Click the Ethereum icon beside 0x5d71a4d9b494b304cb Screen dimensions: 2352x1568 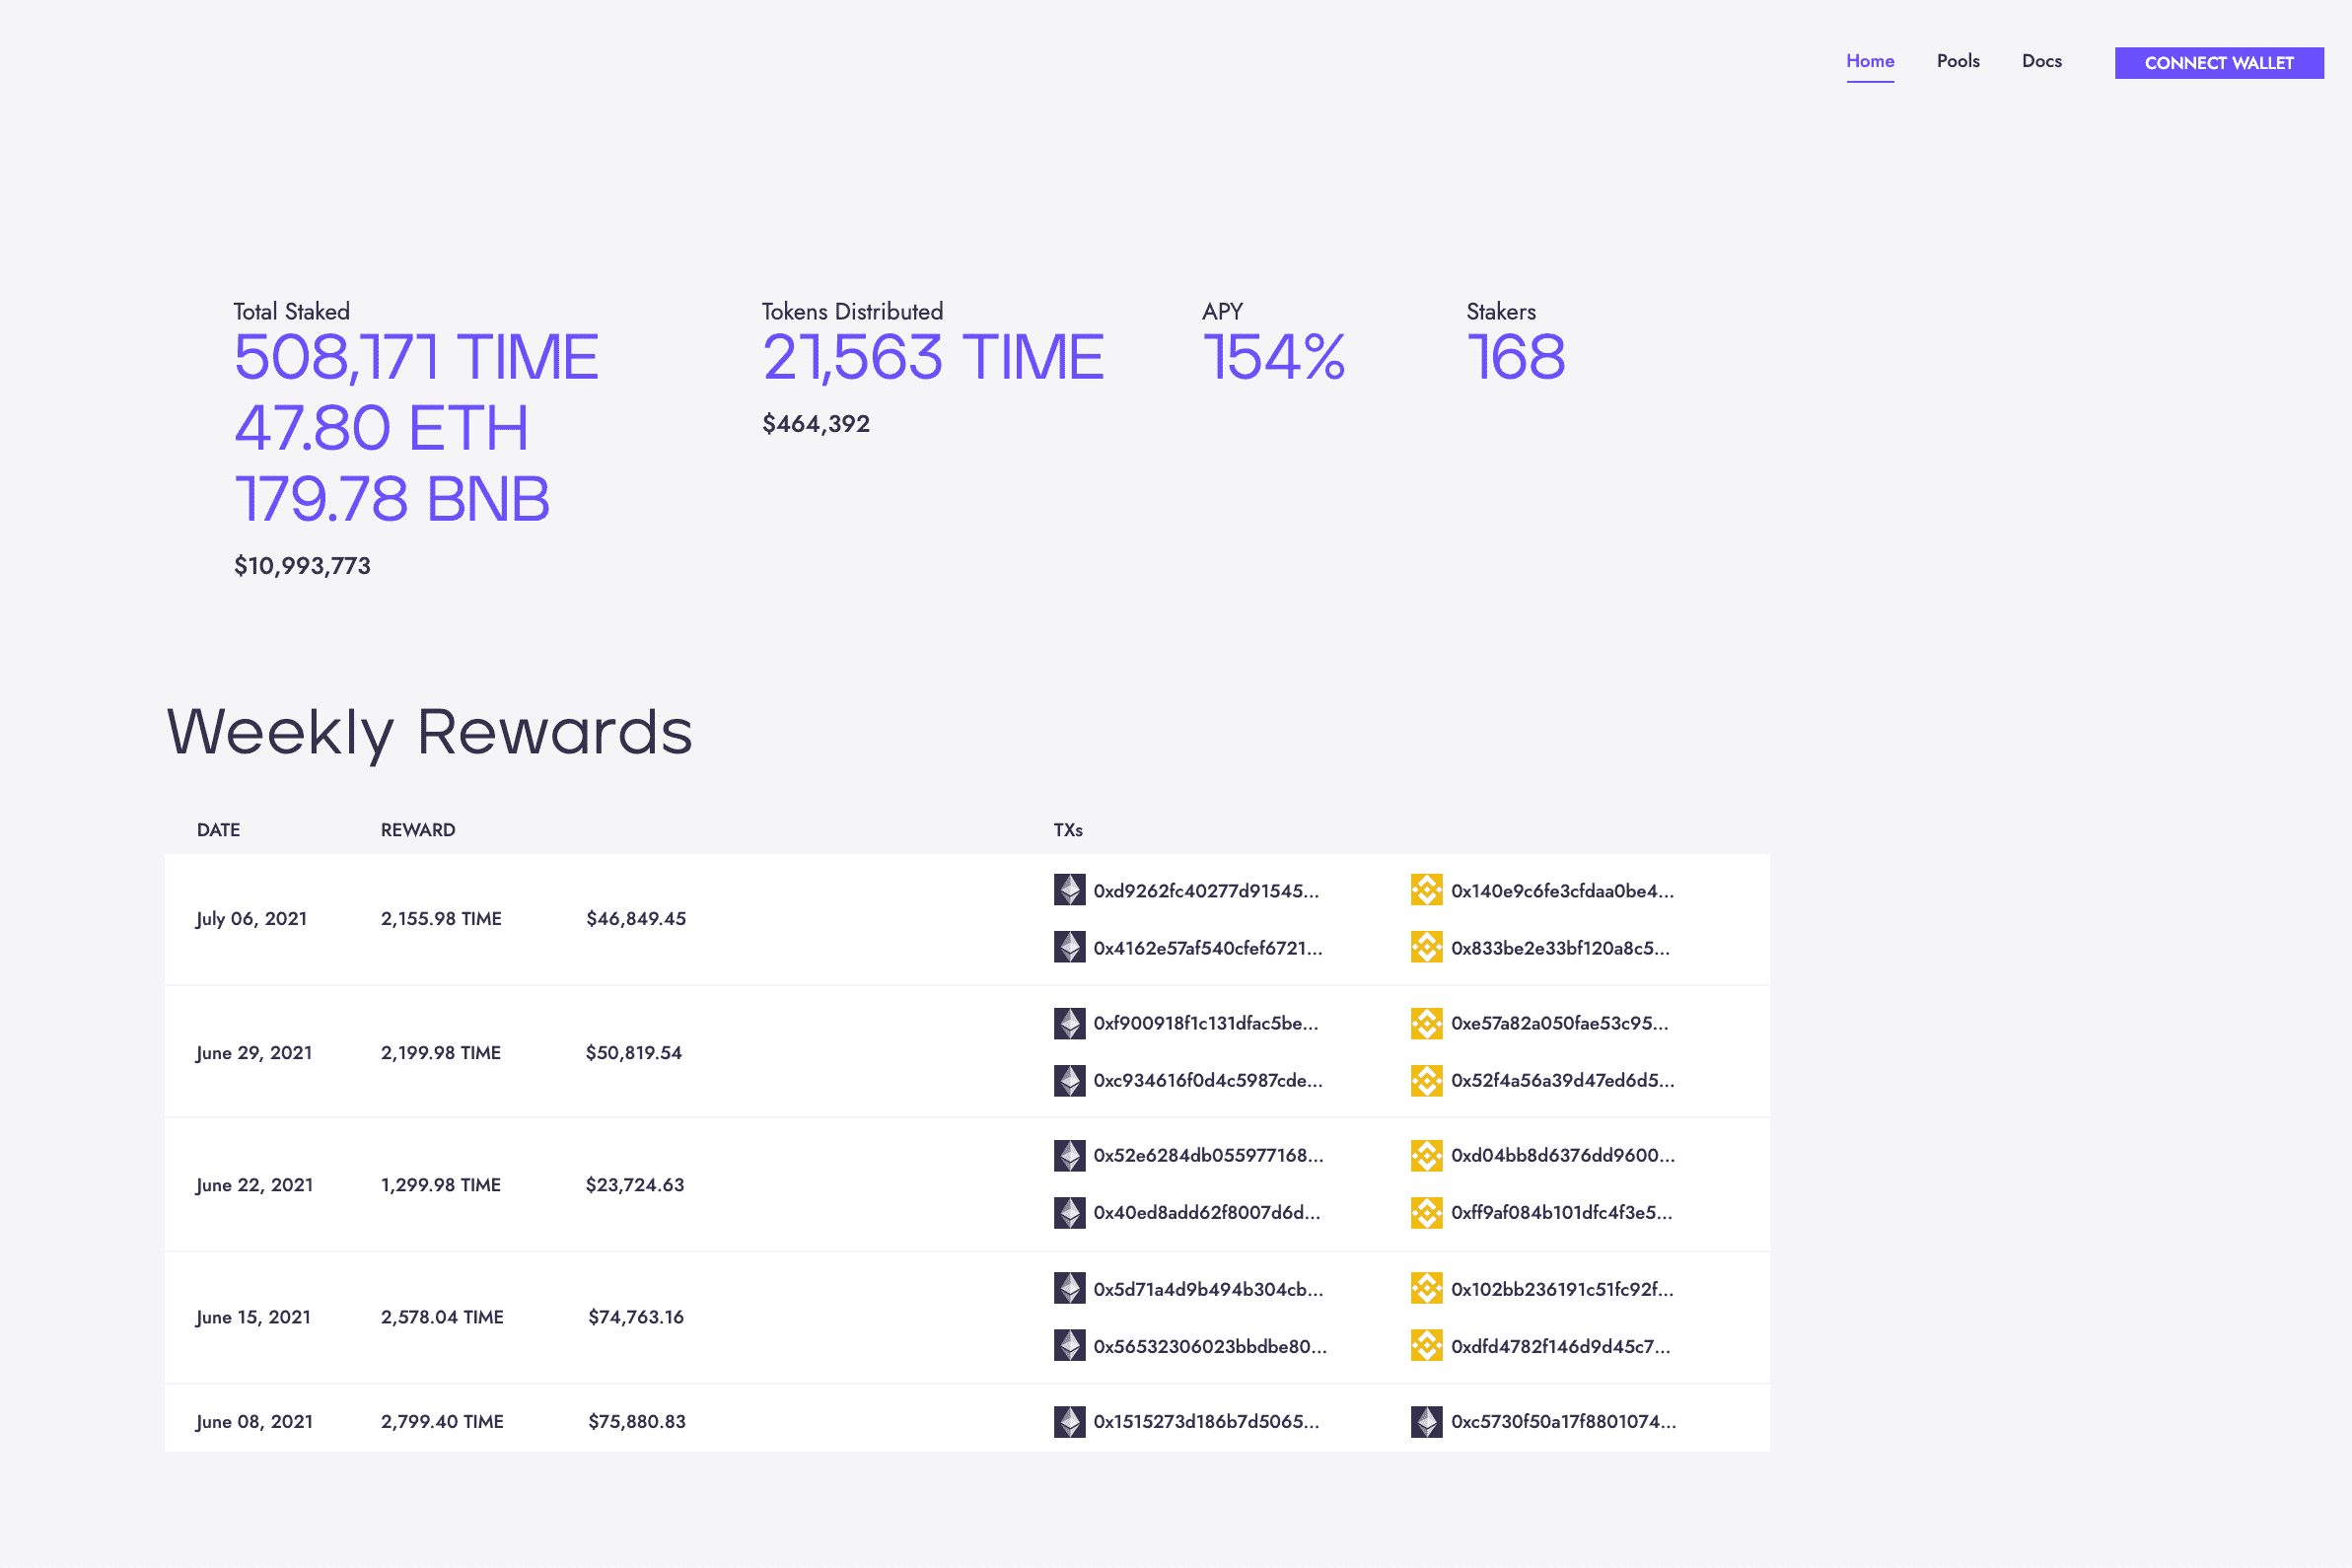[1068, 1288]
